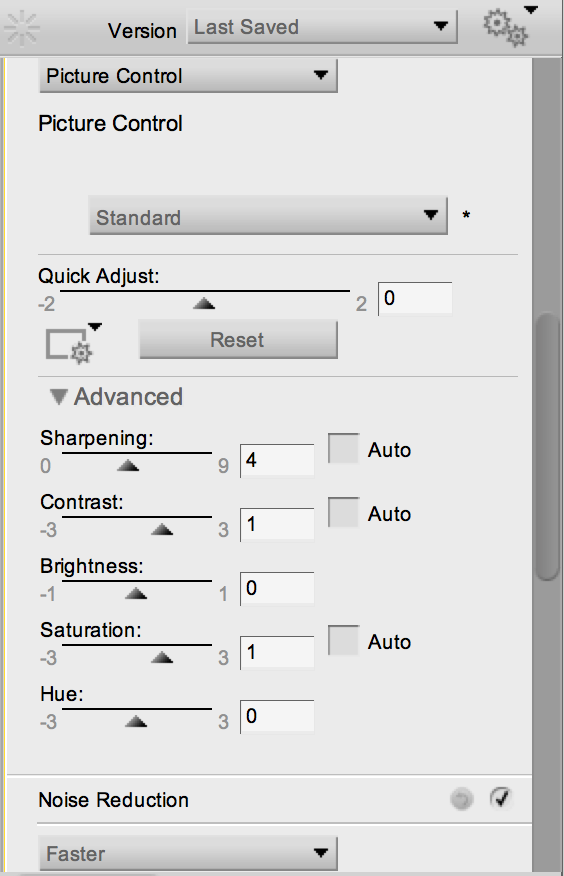Toggle the Noise Reduction apply checkmark

coord(500,798)
